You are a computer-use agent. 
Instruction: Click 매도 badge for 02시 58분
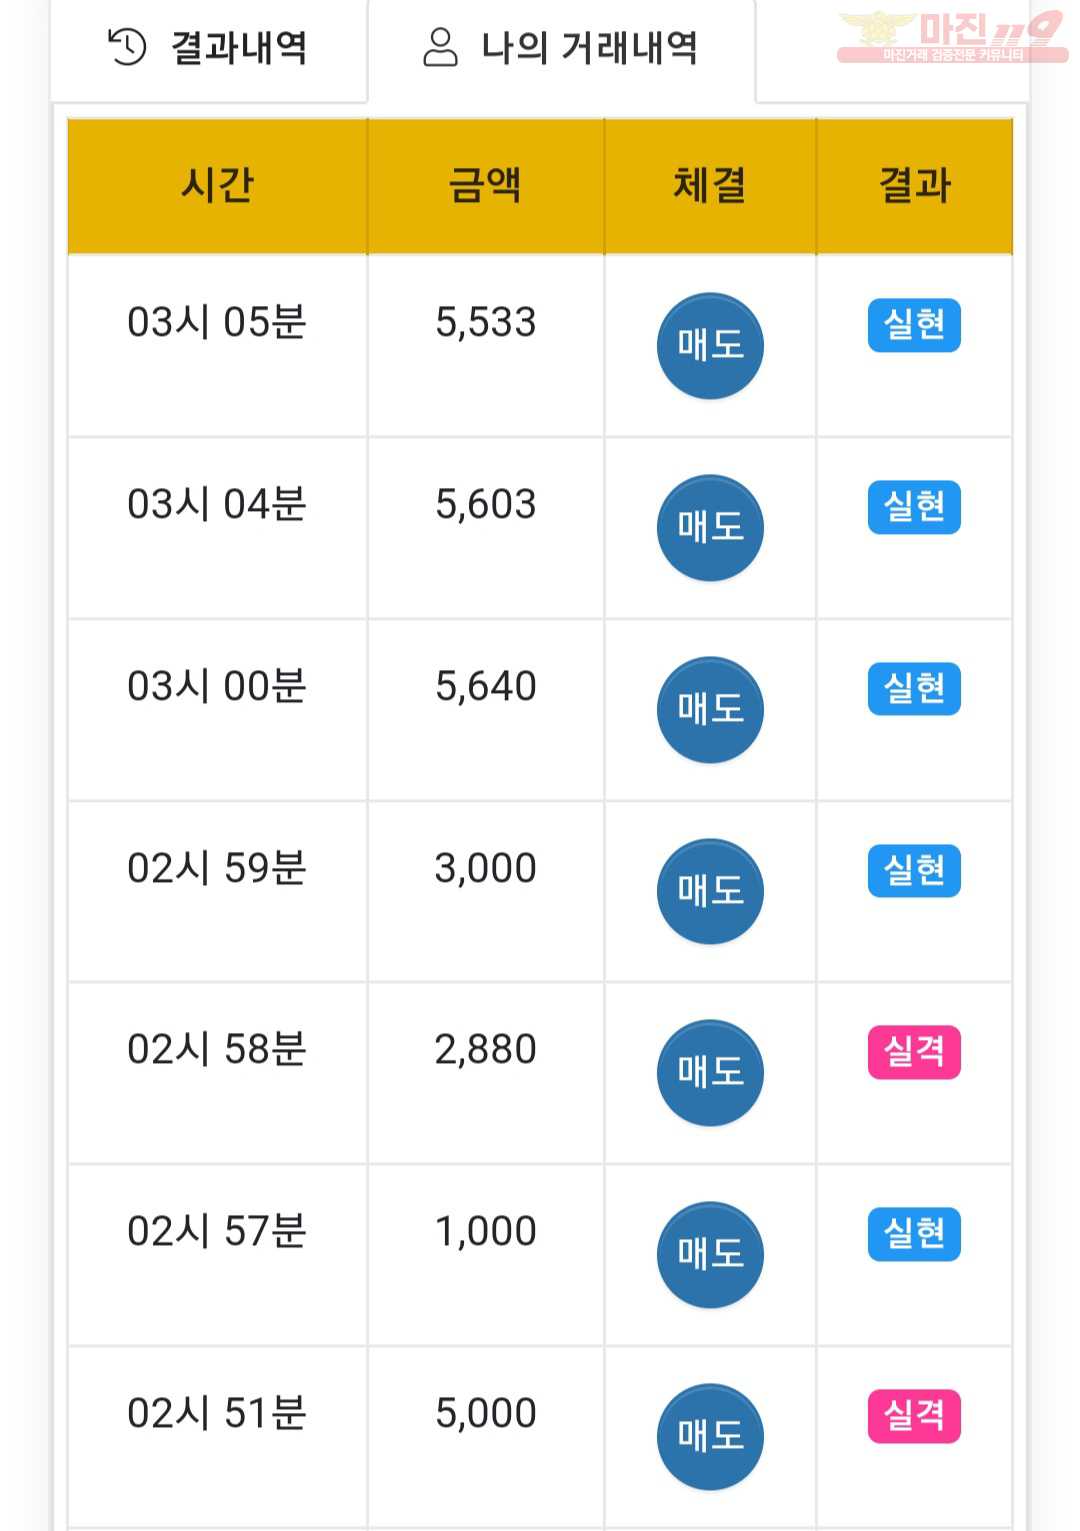pyautogui.click(x=710, y=1073)
